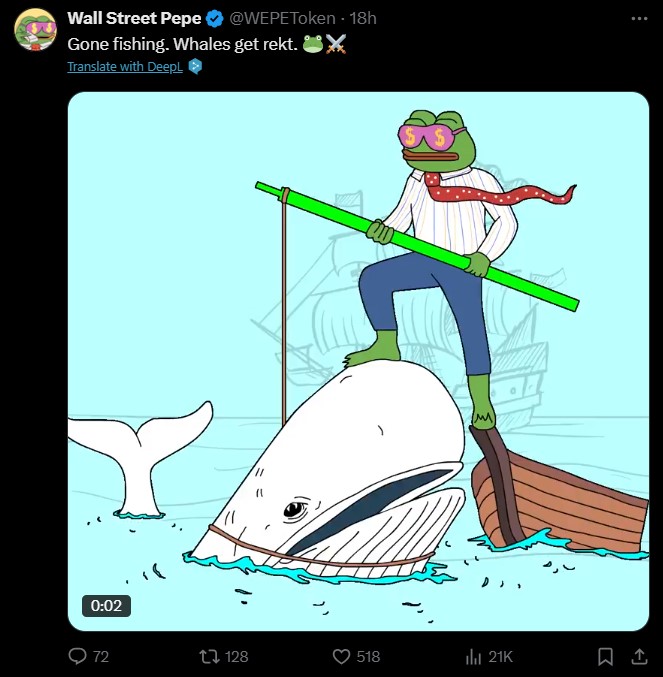
Task: Click the @WEPEToken handle
Action: 282,19
